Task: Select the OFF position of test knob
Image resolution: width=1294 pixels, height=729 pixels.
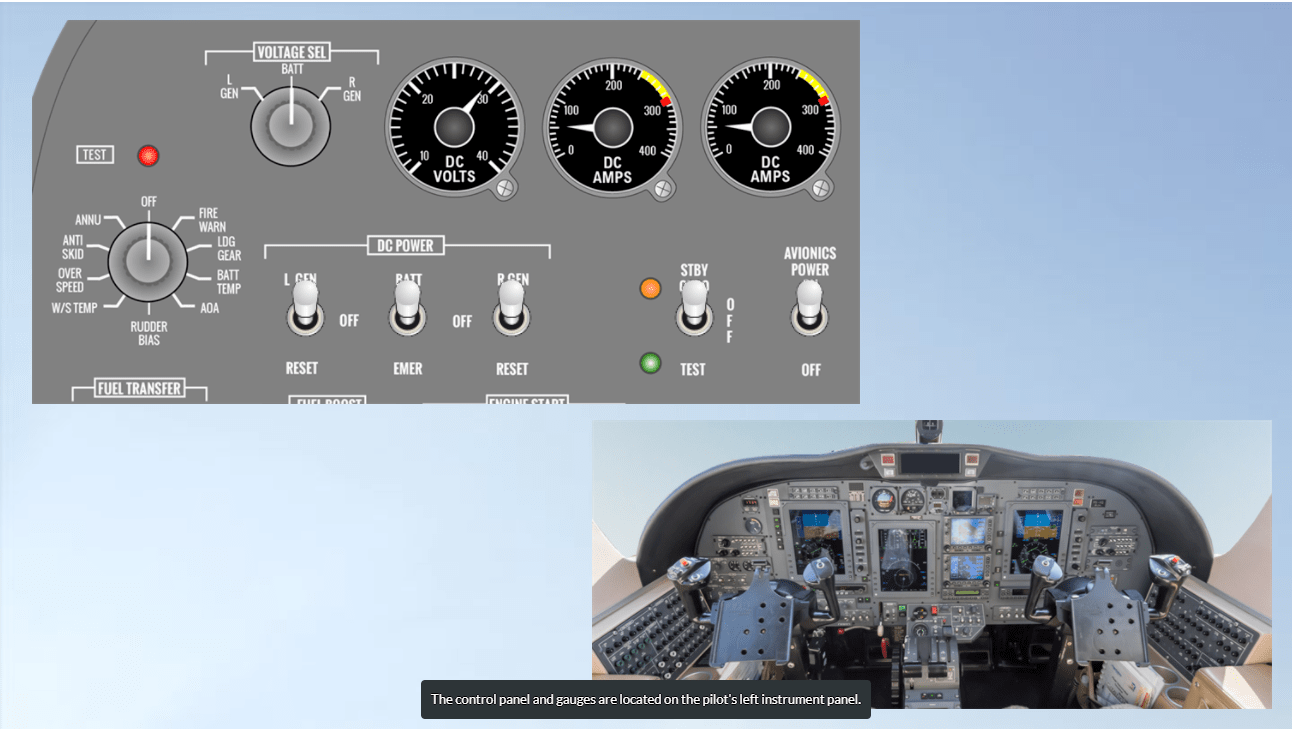Action: pos(149,201)
